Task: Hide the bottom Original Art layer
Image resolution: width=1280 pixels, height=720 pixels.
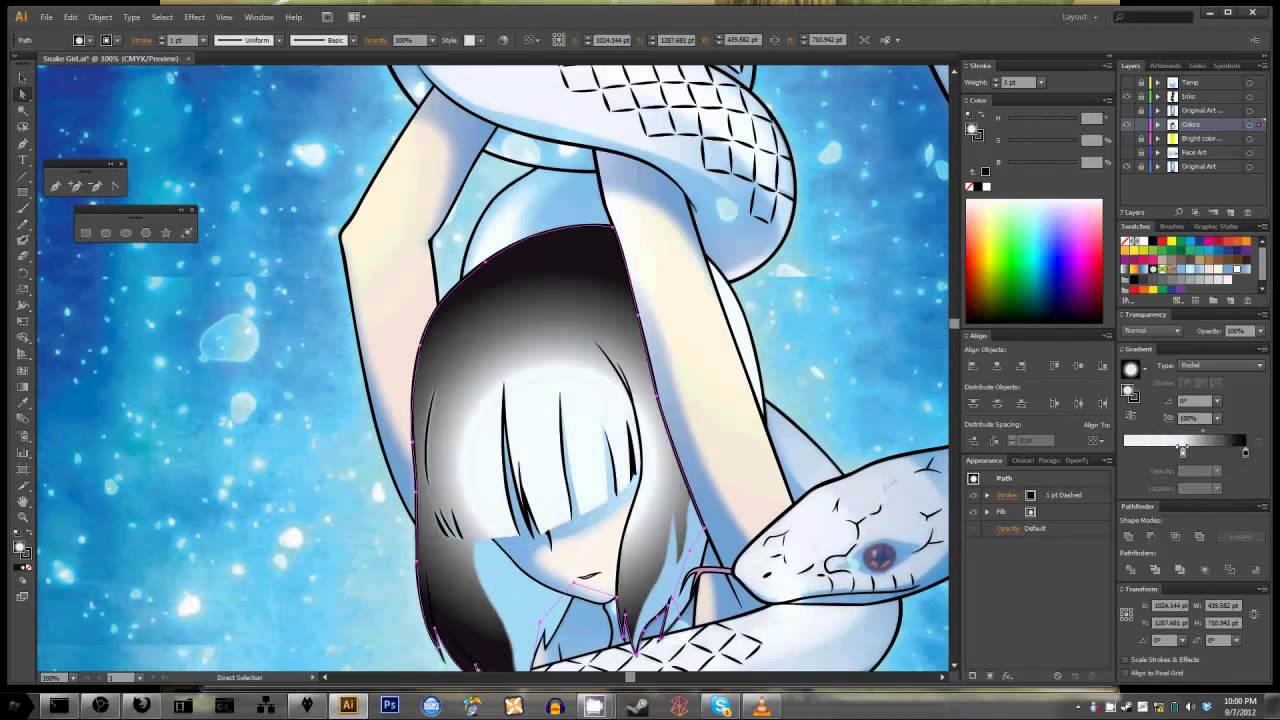Action: pyautogui.click(x=1127, y=167)
